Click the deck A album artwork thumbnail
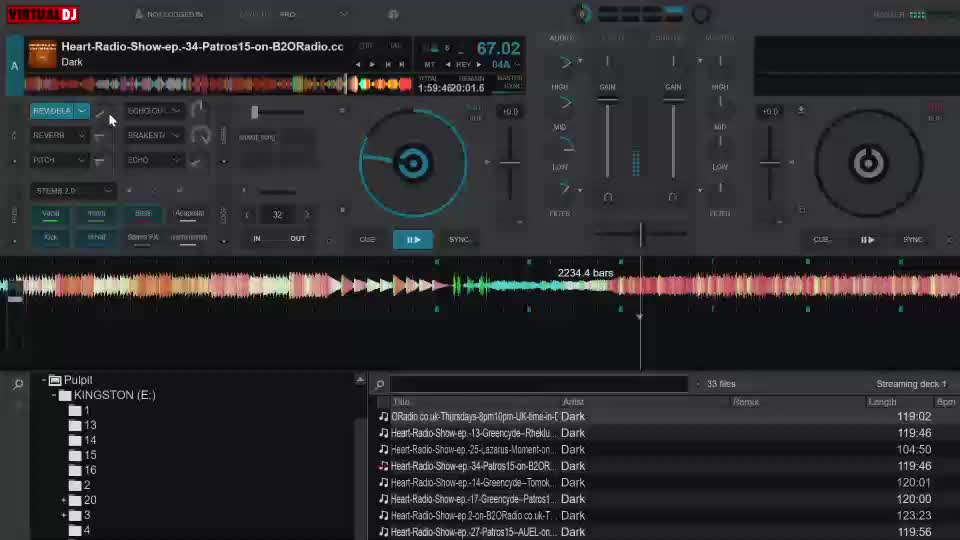 (x=42, y=54)
